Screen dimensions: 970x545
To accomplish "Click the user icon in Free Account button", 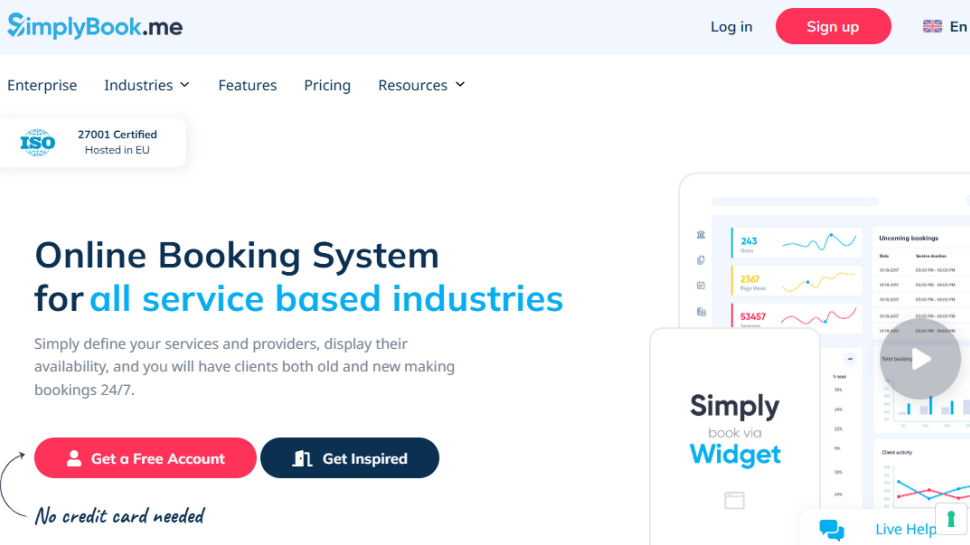I will coord(74,458).
